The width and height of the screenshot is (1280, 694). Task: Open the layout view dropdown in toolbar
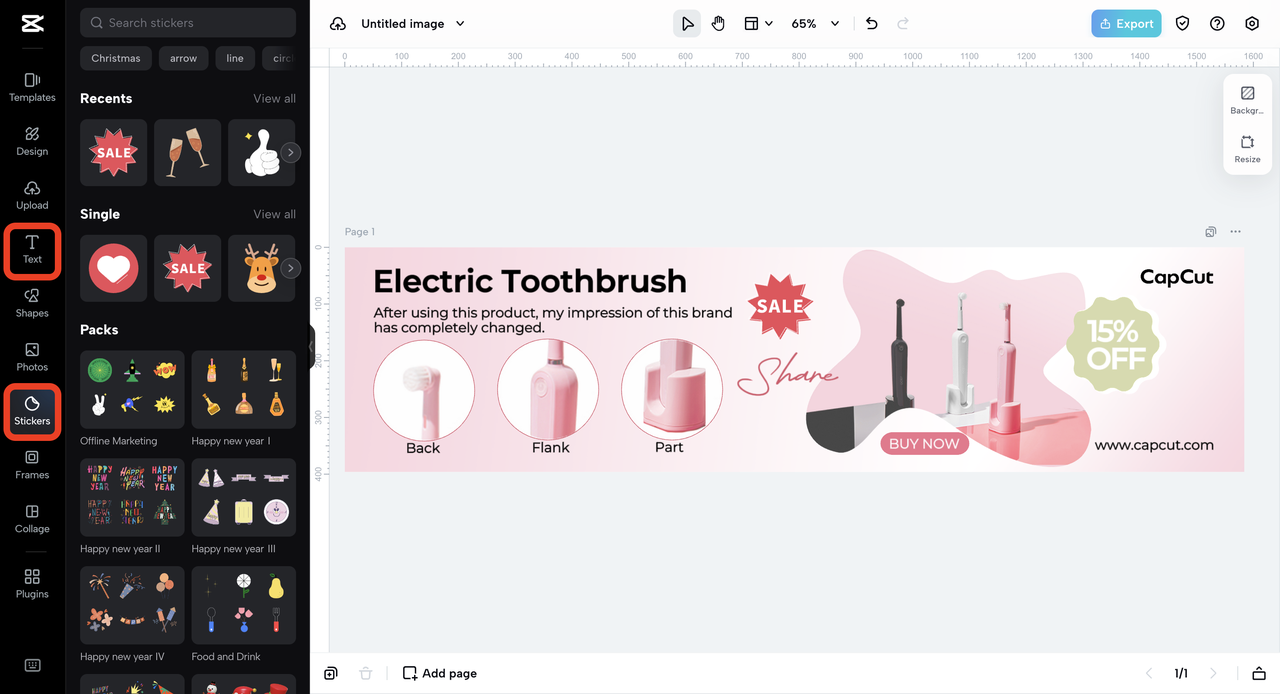pyautogui.click(x=758, y=24)
